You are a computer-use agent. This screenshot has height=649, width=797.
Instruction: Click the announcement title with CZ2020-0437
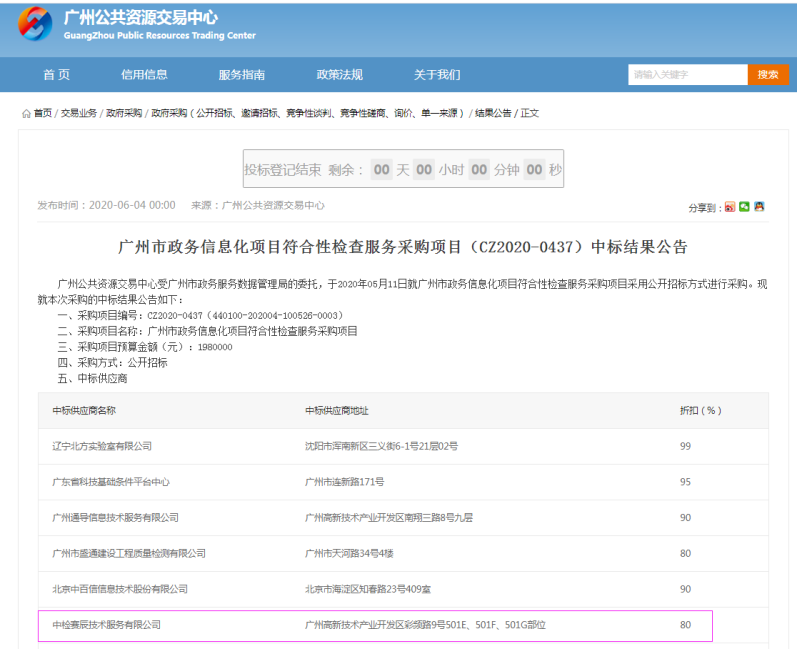(403, 247)
